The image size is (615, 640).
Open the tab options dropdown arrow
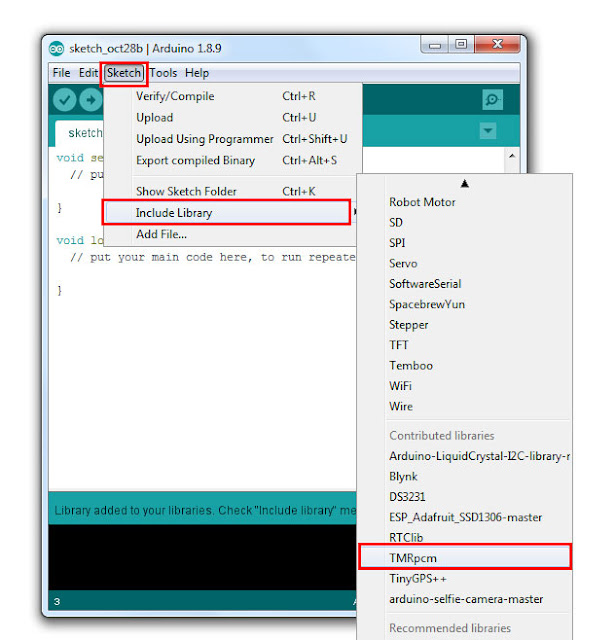tap(488, 131)
